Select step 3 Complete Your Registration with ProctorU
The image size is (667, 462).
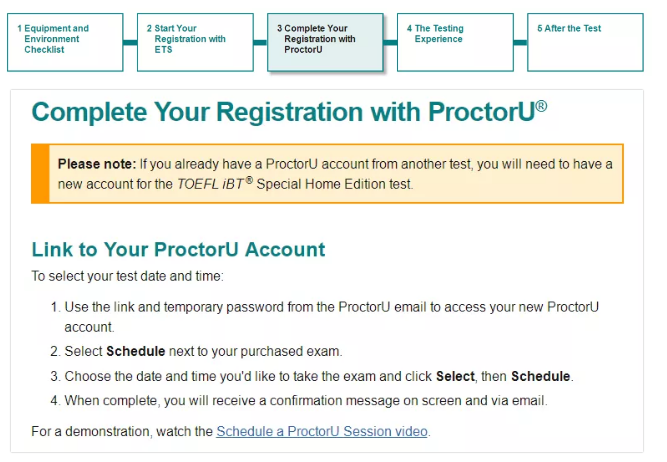pyautogui.click(x=325, y=42)
